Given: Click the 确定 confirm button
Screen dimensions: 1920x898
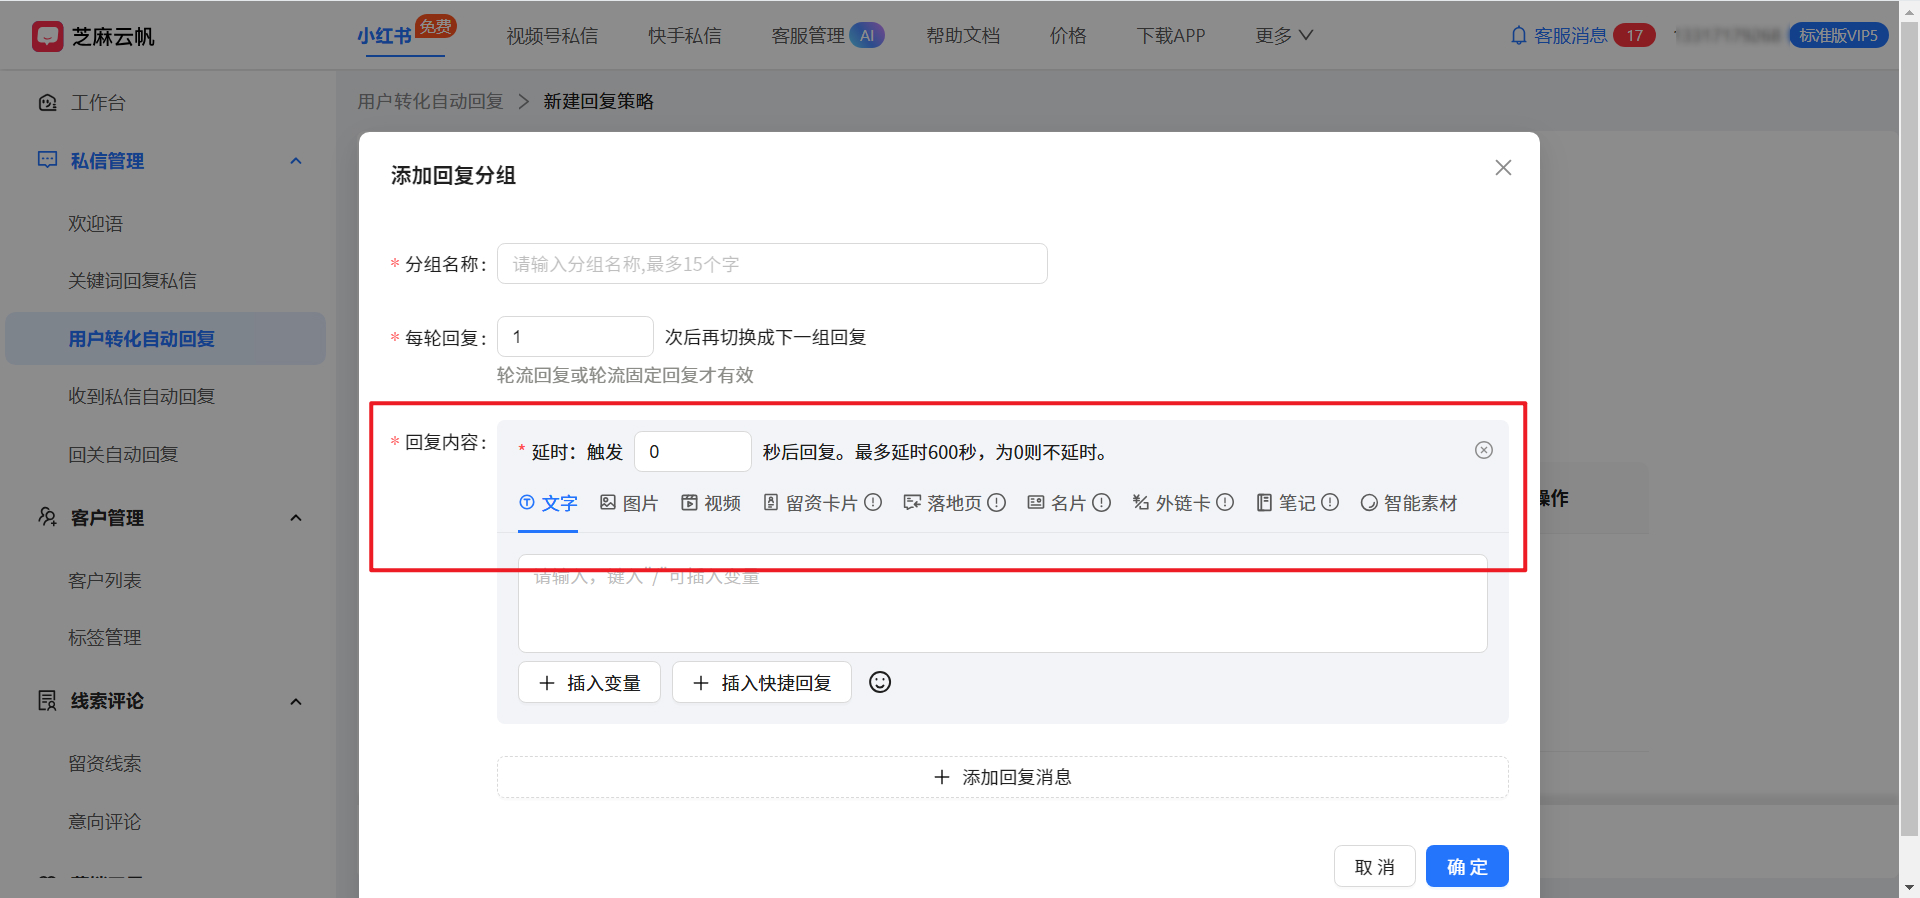Looking at the screenshot, I should [1467, 866].
